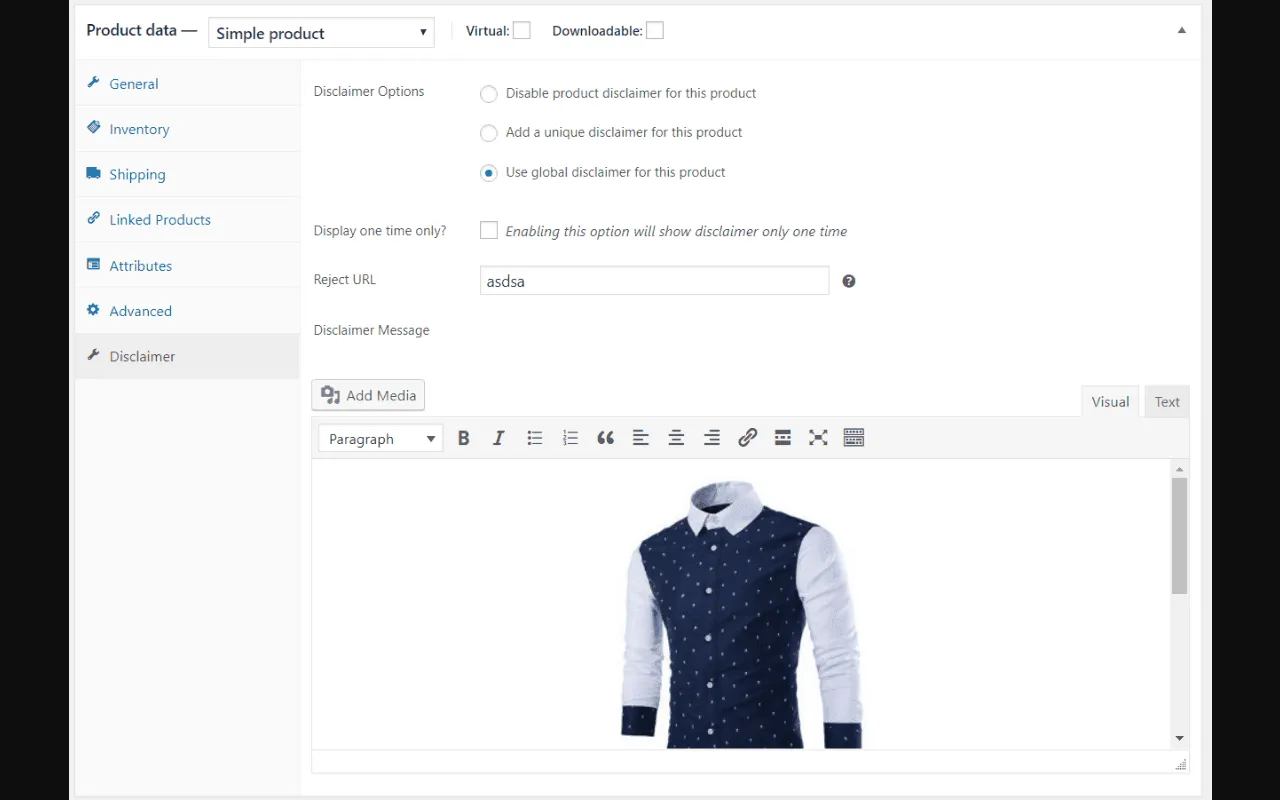Enable the Virtual product checkbox
This screenshot has height=800, width=1280.
(523, 30)
